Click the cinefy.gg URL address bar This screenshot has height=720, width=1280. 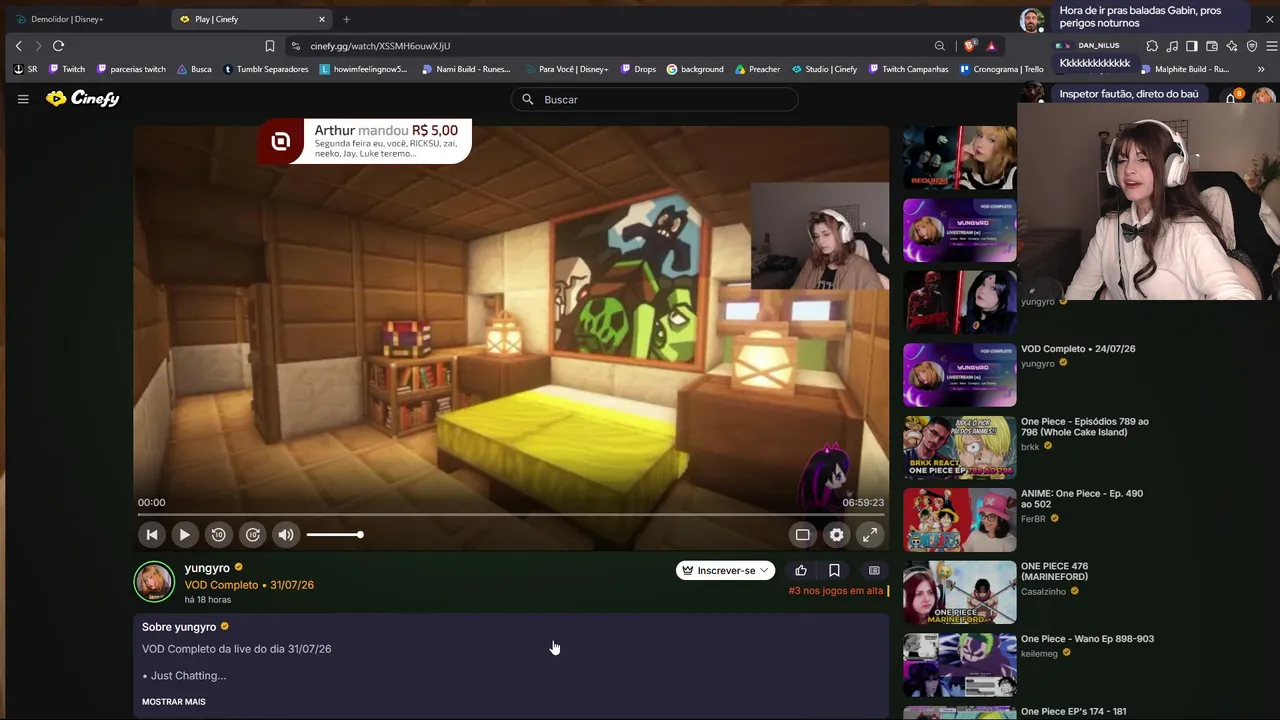[608, 46]
